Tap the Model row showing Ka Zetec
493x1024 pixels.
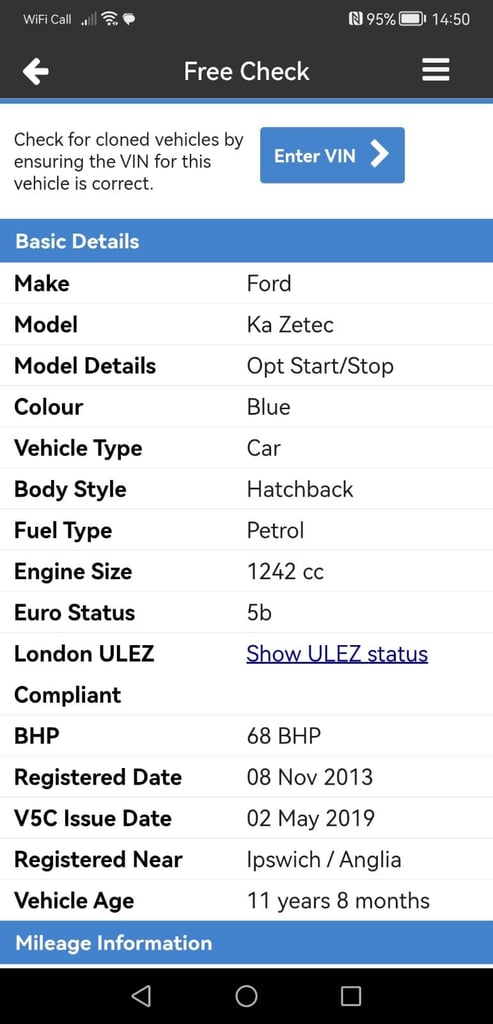coord(246,325)
